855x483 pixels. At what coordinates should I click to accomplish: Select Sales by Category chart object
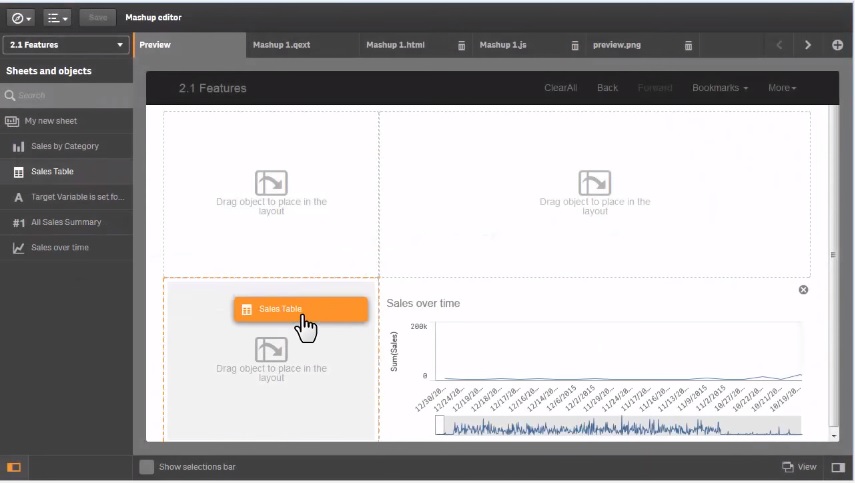click(66, 146)
